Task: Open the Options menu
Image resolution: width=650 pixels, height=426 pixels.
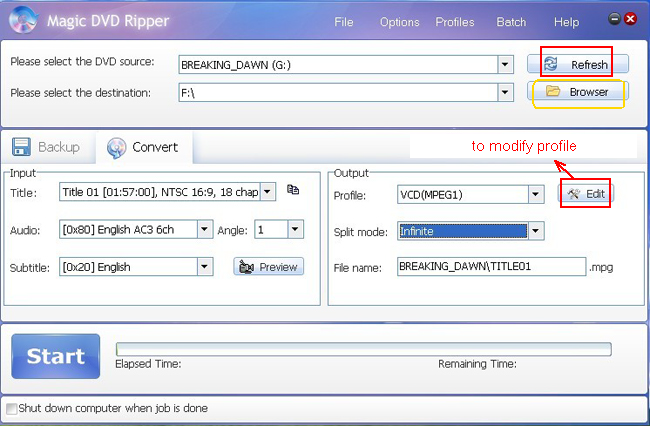Action: [x=400, y=22]
